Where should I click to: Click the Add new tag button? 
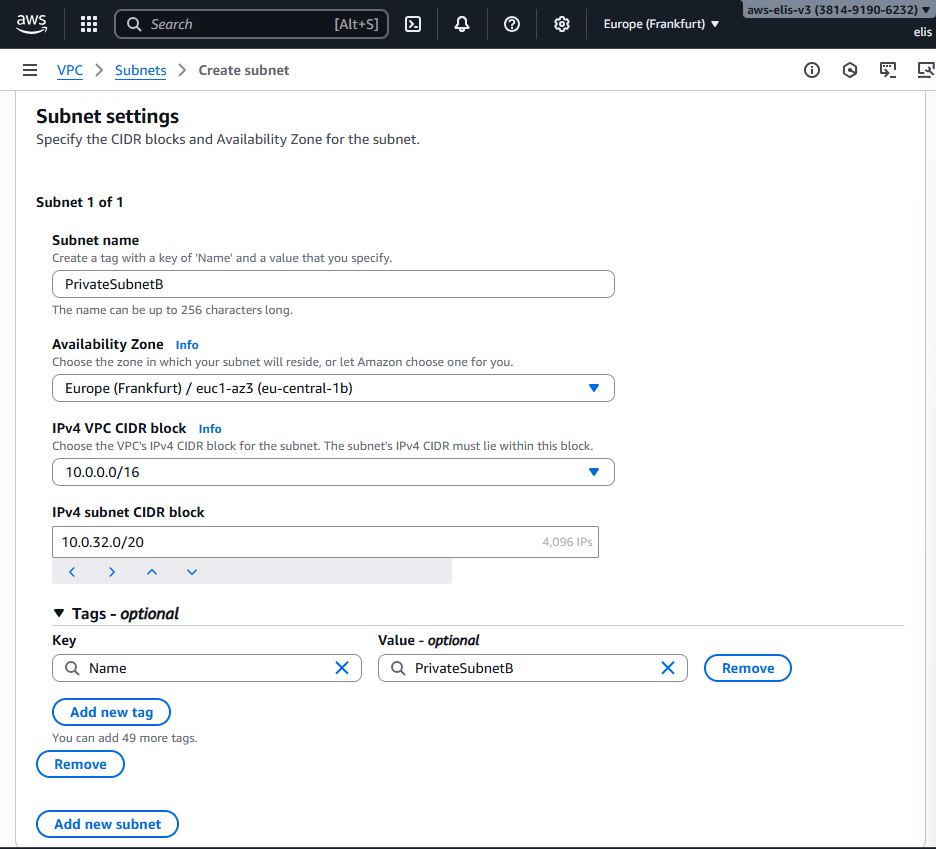(x=111, y=712)
